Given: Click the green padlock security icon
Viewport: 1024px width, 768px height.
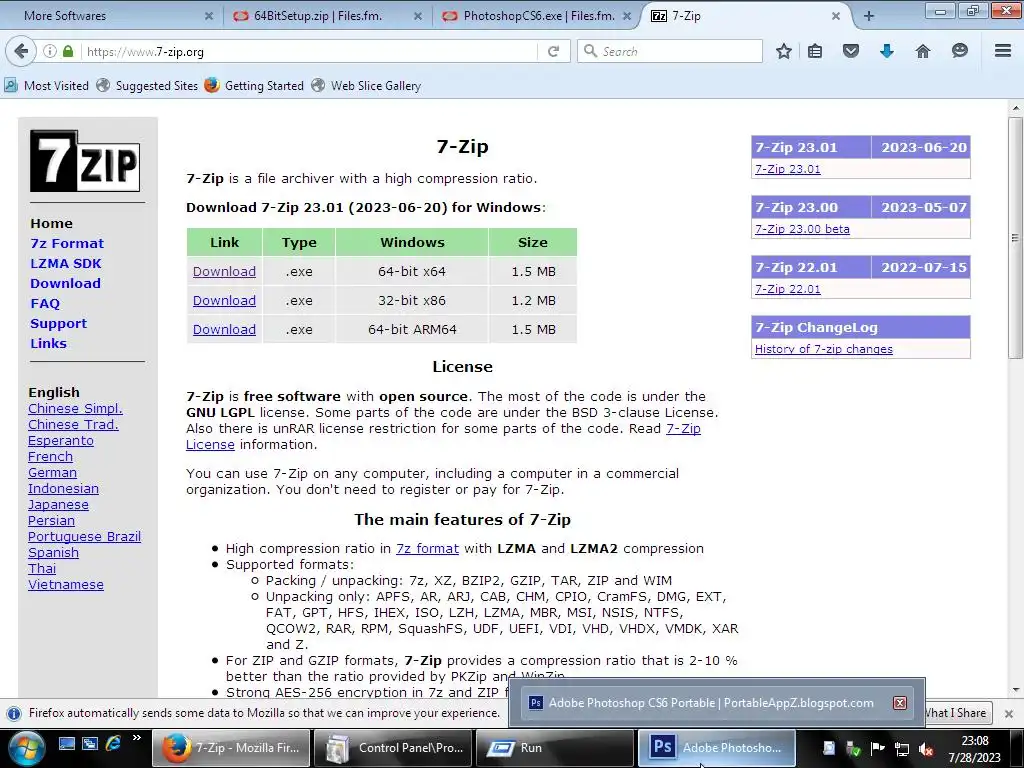Looking at the screenshot, I should tap(68, 51).
